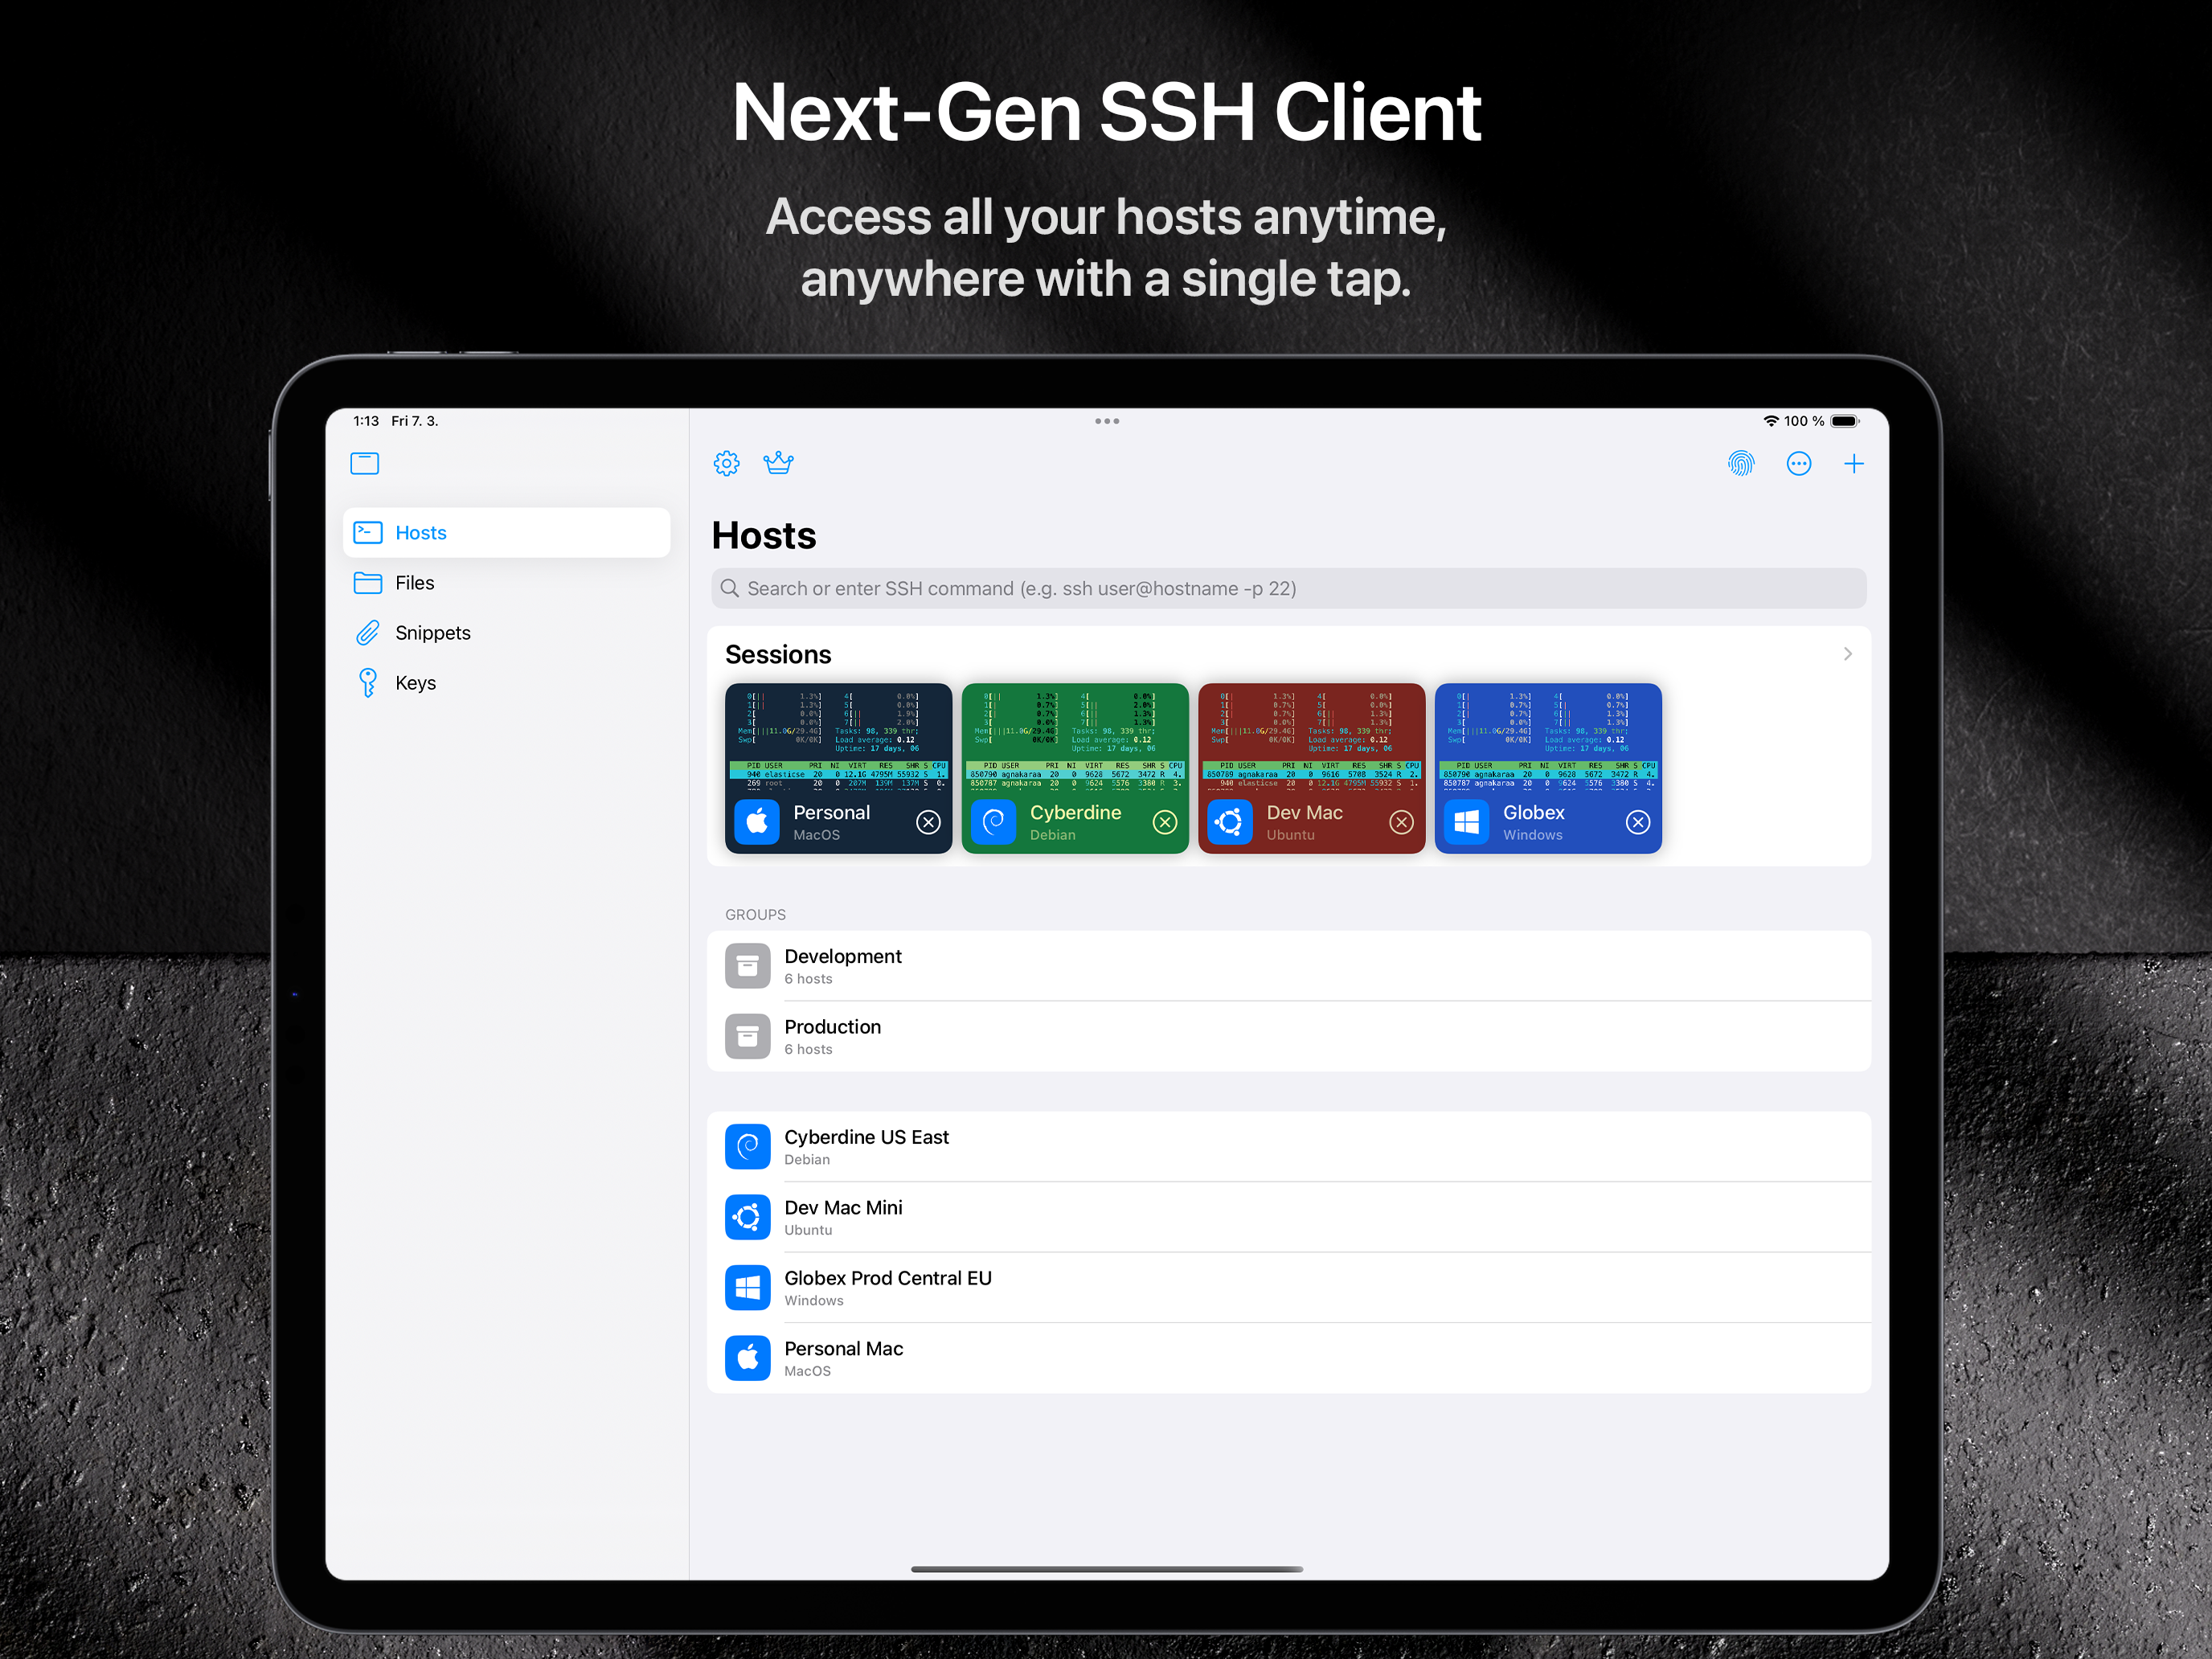Open the settings gear icon
Viewport: 2212px width, 1659px height.
[726, 463]
